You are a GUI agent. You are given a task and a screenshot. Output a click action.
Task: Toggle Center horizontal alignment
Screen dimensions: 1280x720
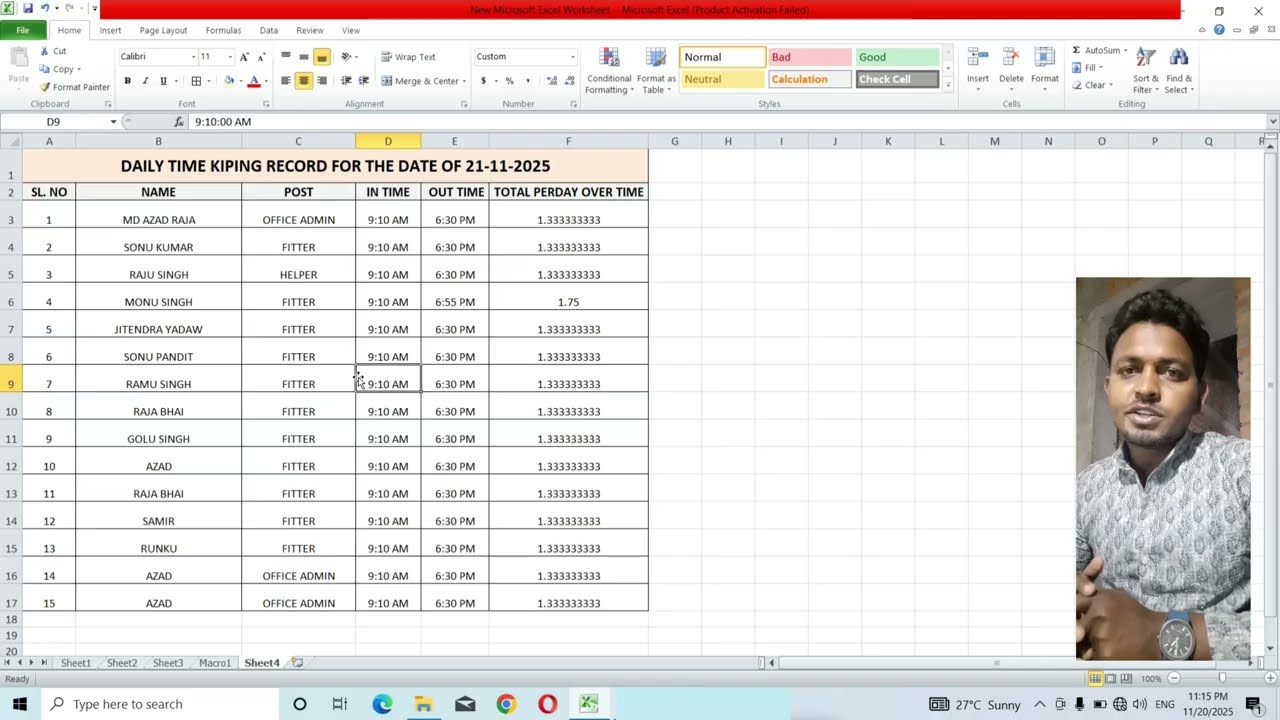304,81
